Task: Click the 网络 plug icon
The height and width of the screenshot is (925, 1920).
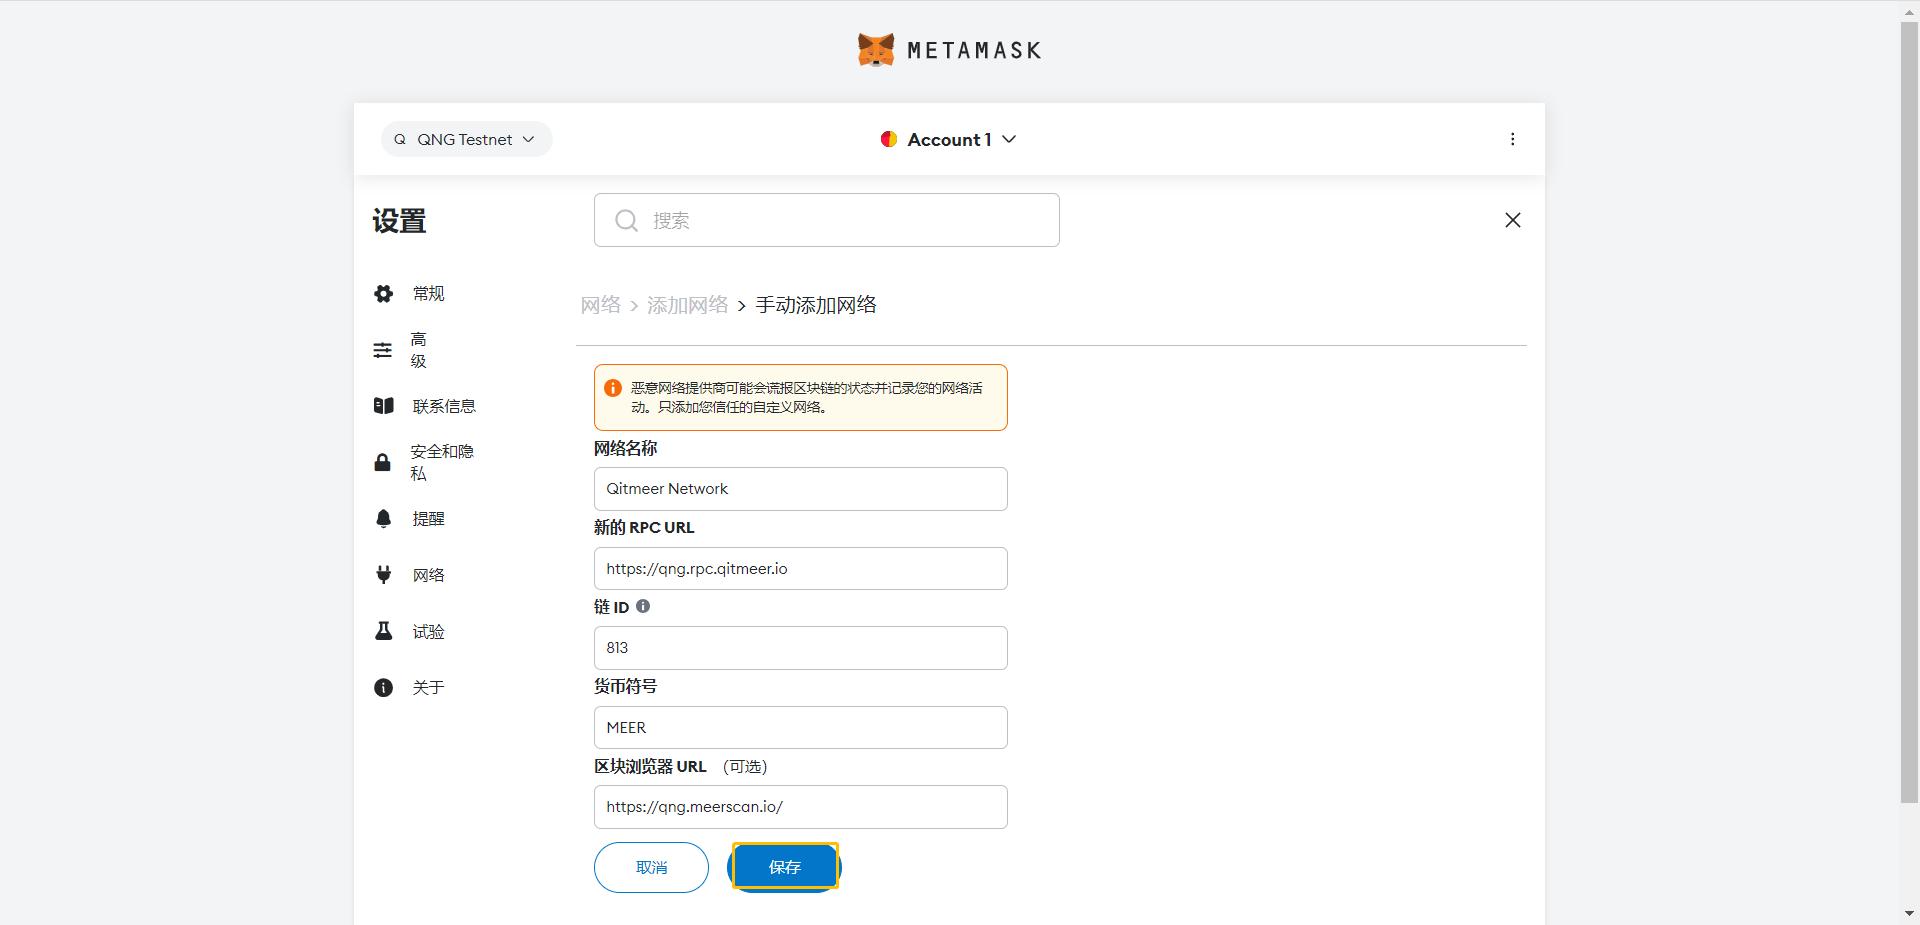Action: point(383,575)
